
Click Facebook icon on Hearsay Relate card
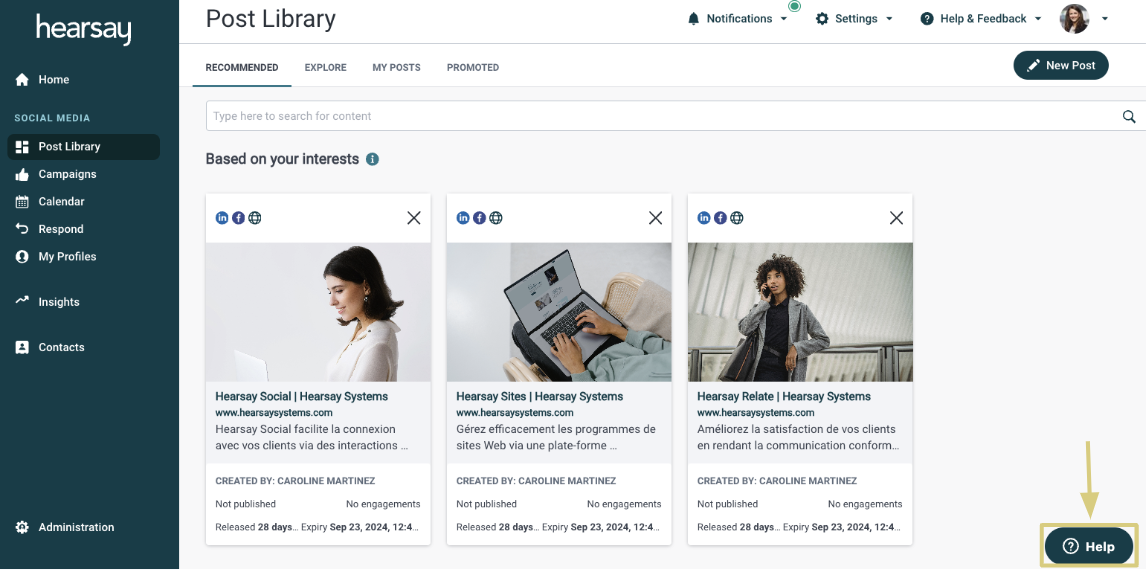click(720, 218)
